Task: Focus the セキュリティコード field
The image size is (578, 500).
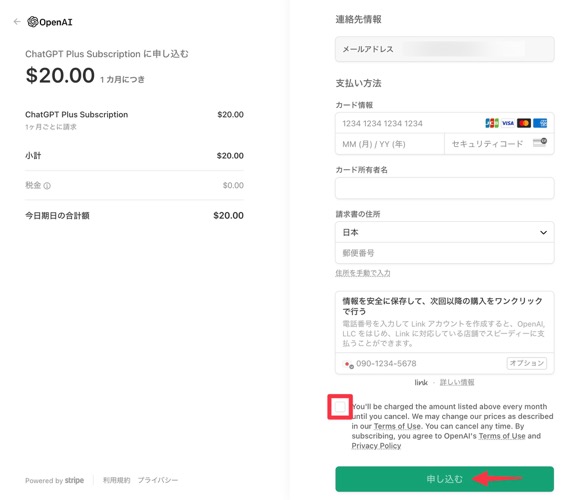Action: (x=499, y=144)
